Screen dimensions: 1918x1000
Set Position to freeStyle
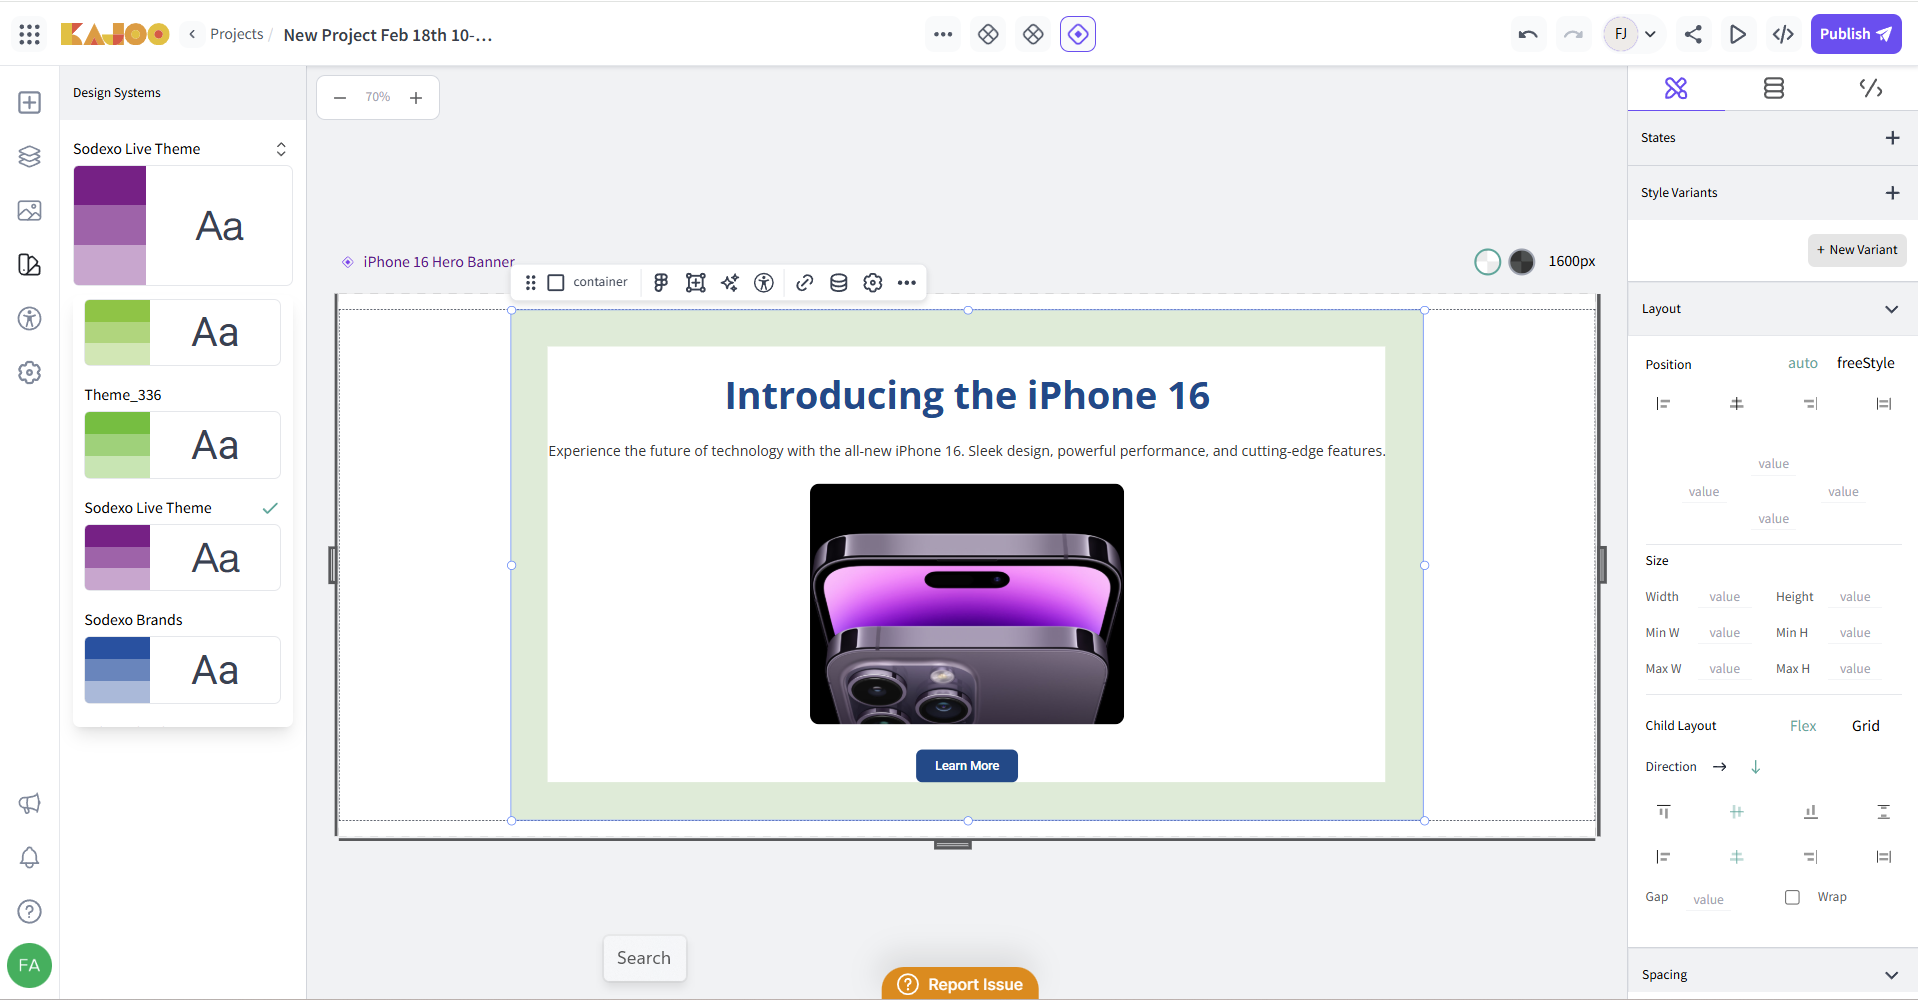(1865, 363)
